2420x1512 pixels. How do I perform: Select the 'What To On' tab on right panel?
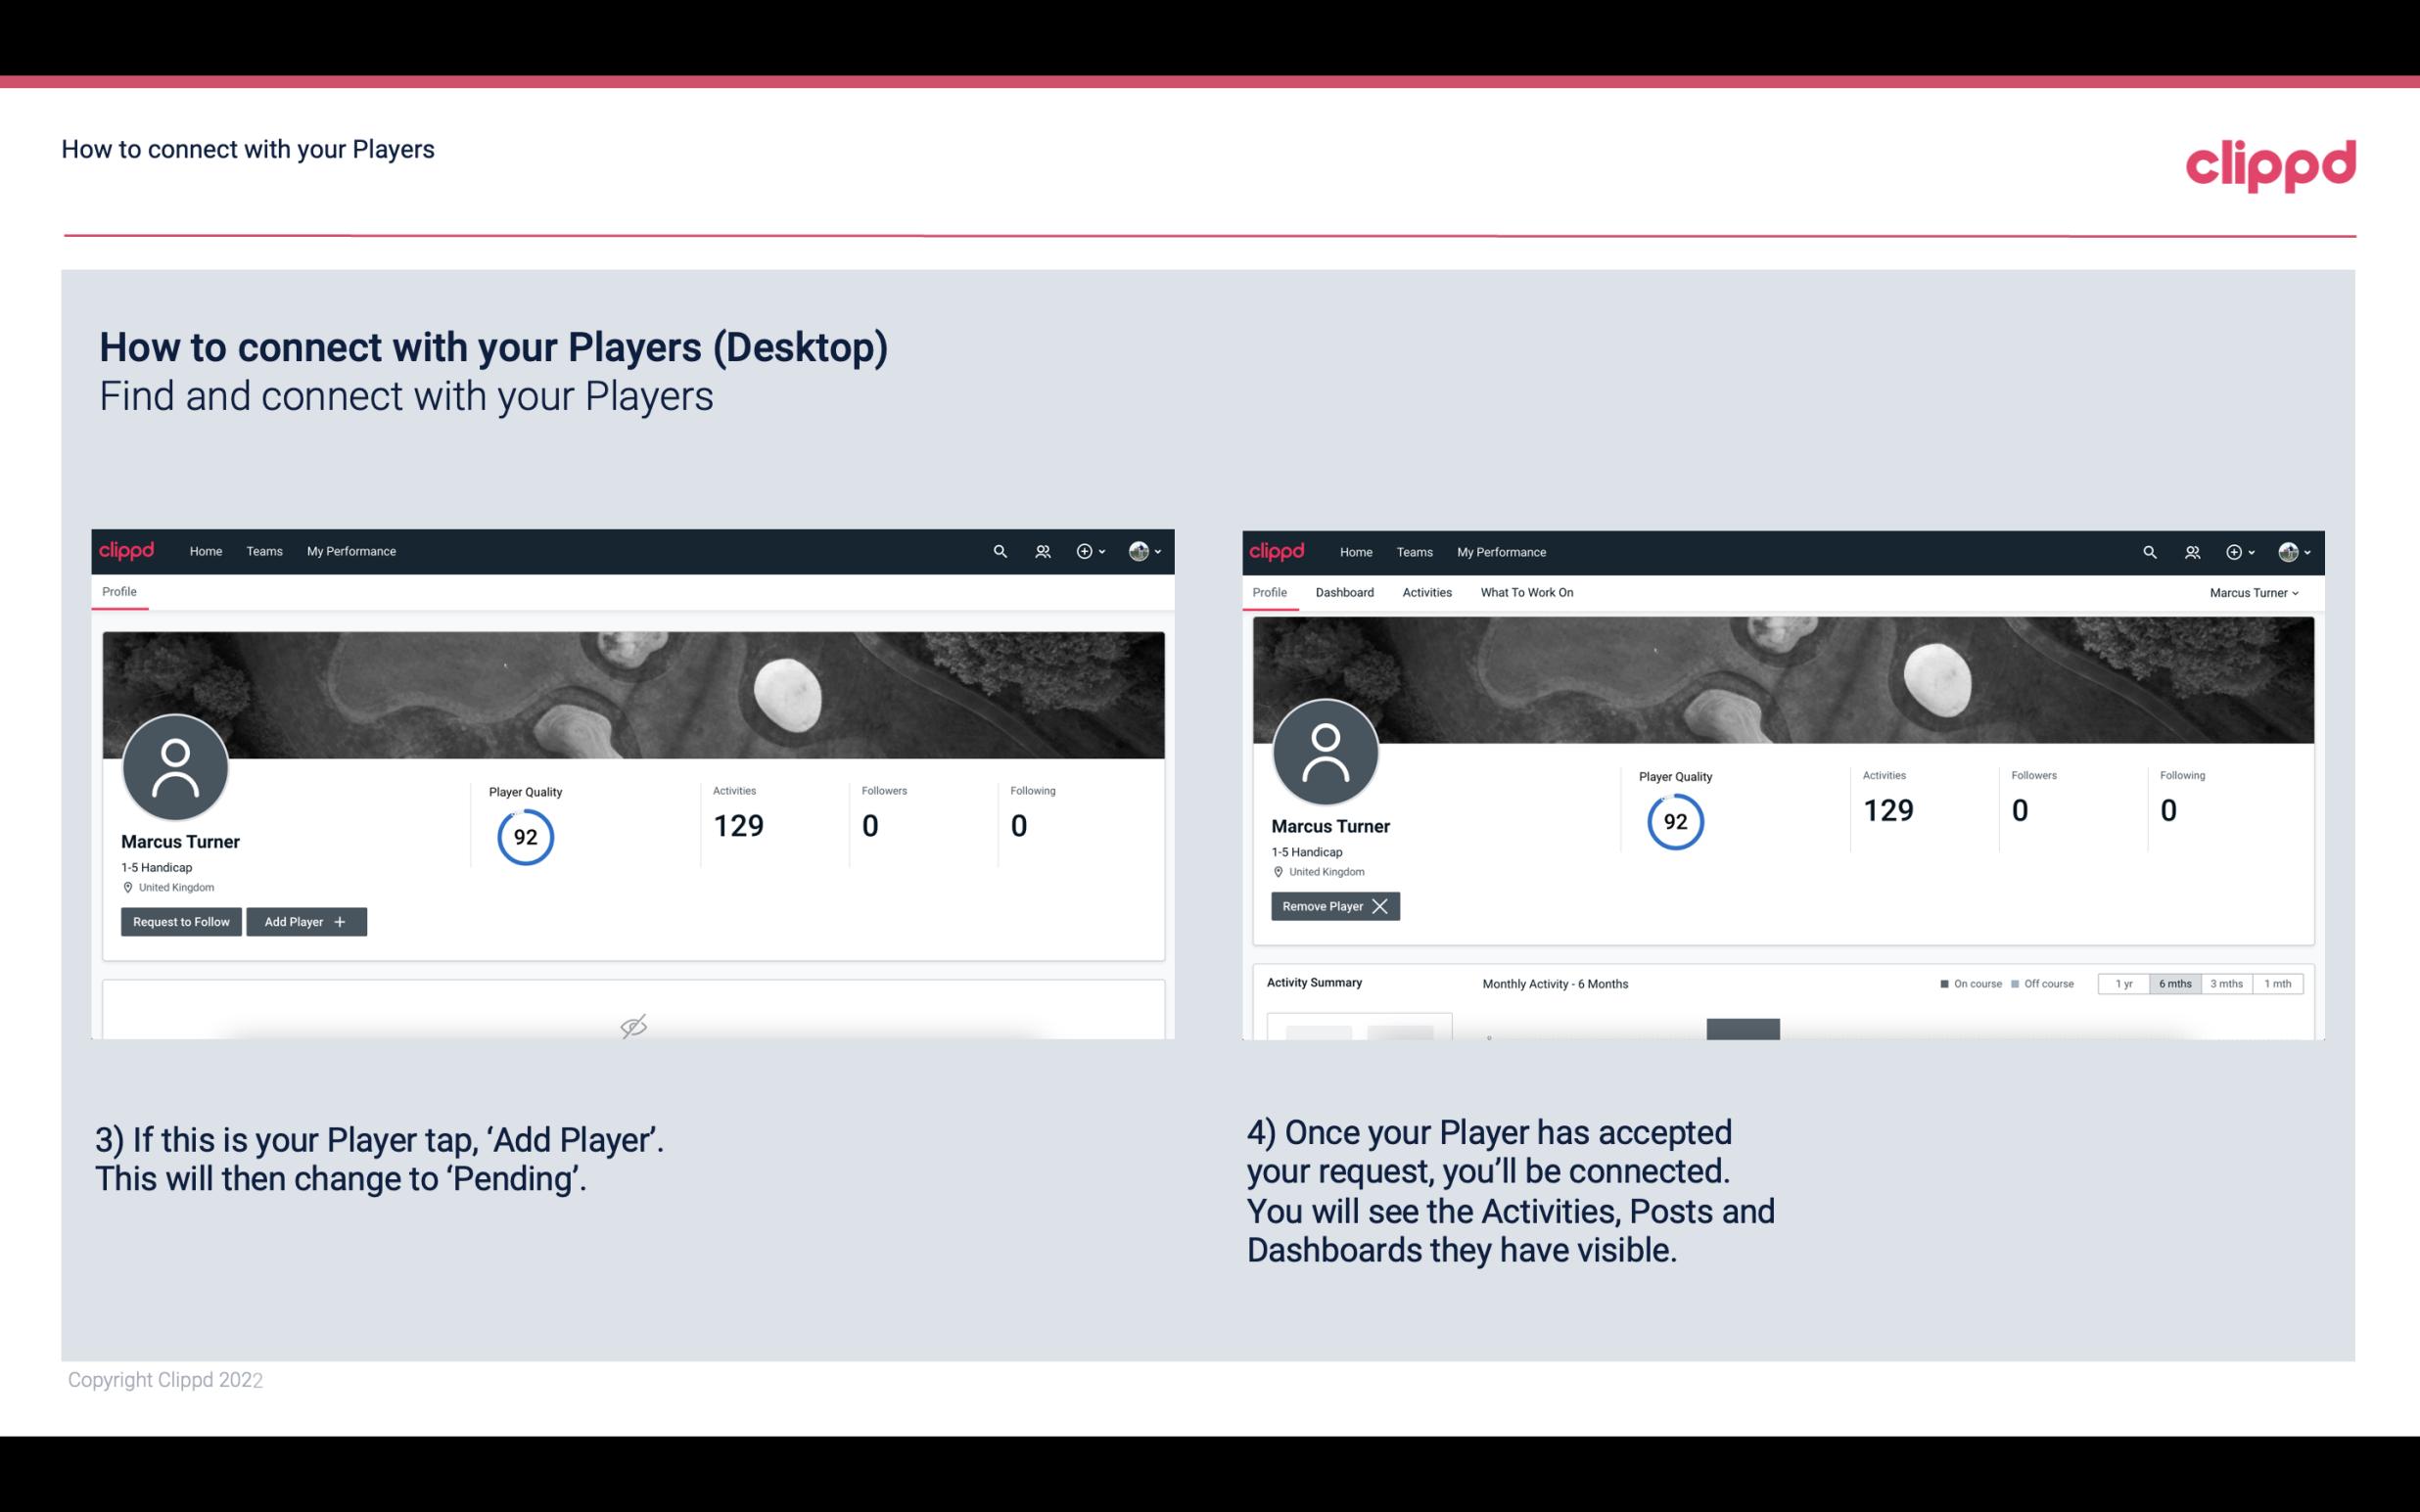point(1526,592)
